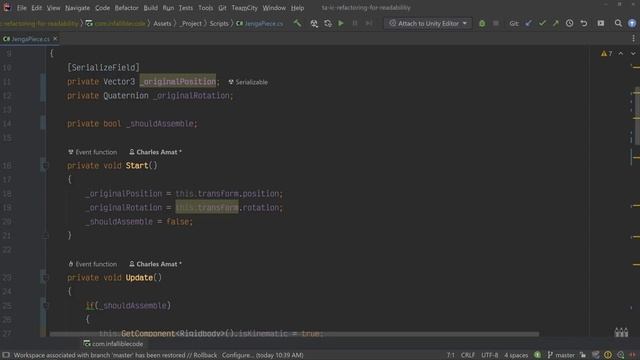This screenshot has height=360, width=640.
Task: Click the Event function hint above Update
Action: 93,264
